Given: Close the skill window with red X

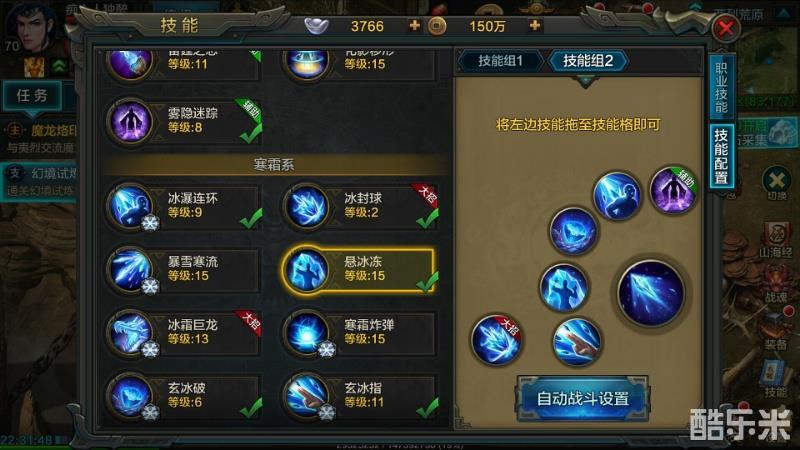Looking at the screenshot, I should [x=726, y=28].
